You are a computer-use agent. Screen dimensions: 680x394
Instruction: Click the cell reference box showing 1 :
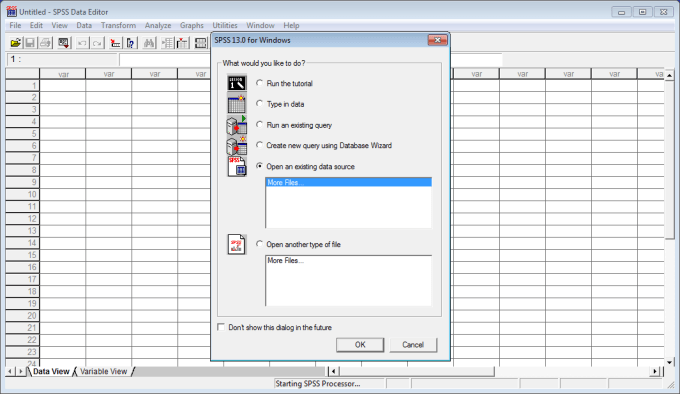pos(62,59)
